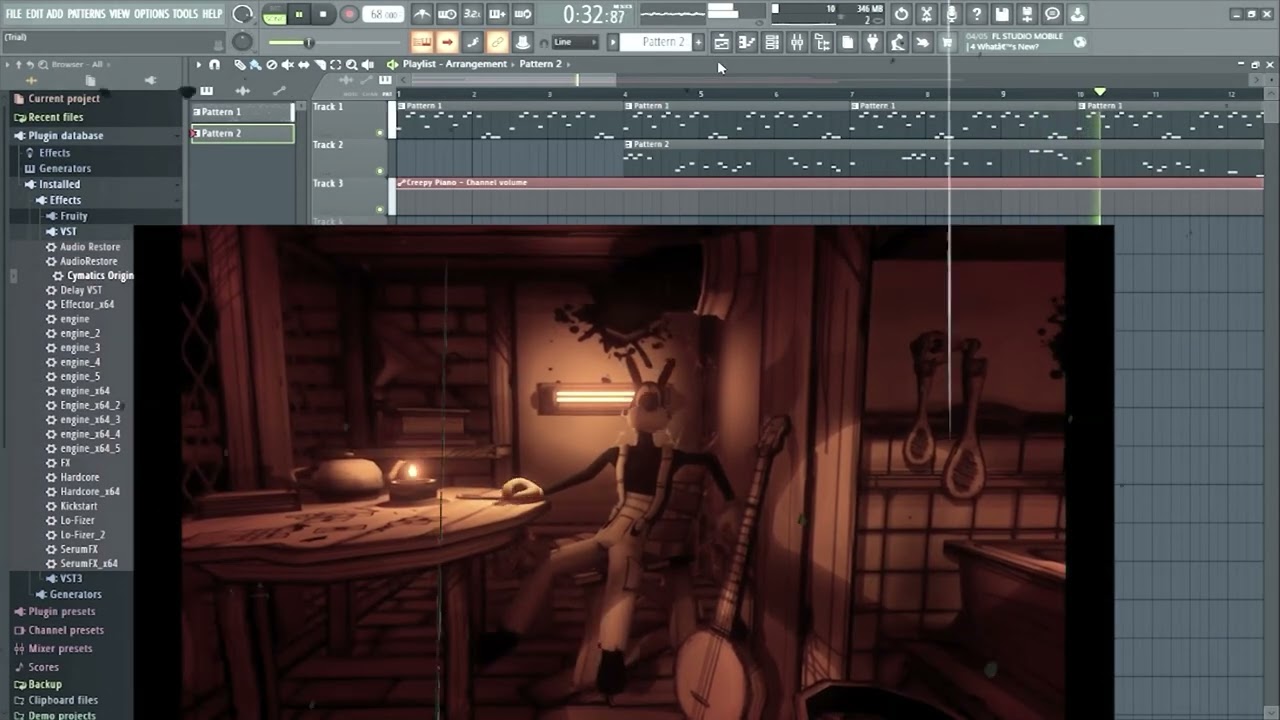The image size is (1280, 720).
Task: Click the song time display 0:32:87
Action: coord(594,14)
